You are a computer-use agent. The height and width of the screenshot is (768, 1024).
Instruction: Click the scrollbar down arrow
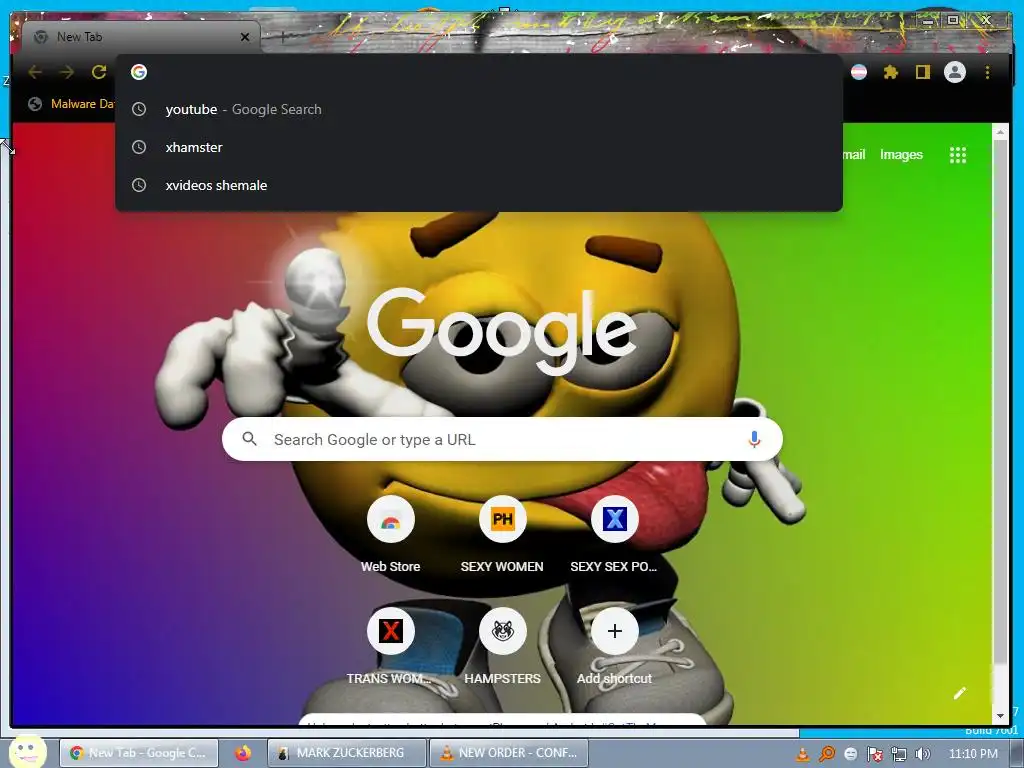pyautogui.click(x=1000, y=716)
